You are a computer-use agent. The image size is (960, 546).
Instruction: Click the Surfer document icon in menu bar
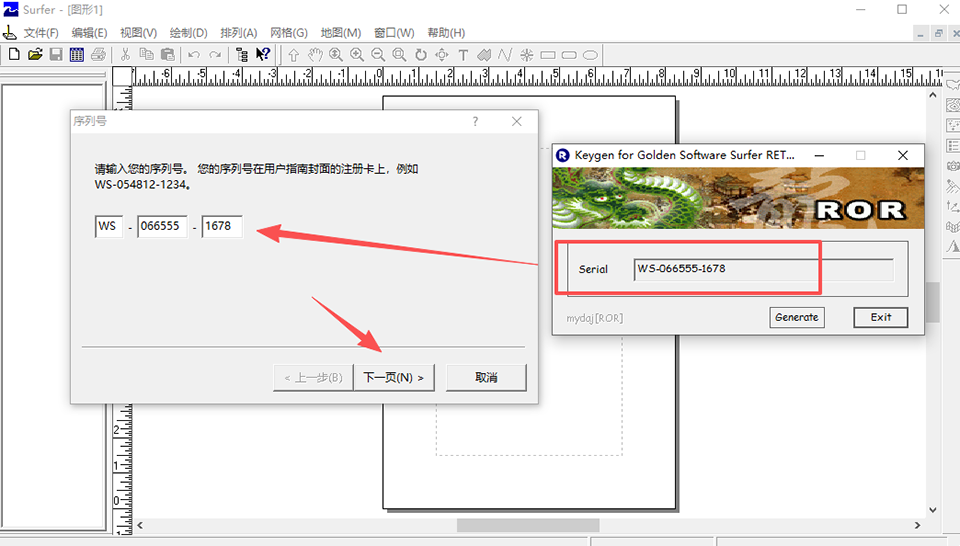pos(10,32)
